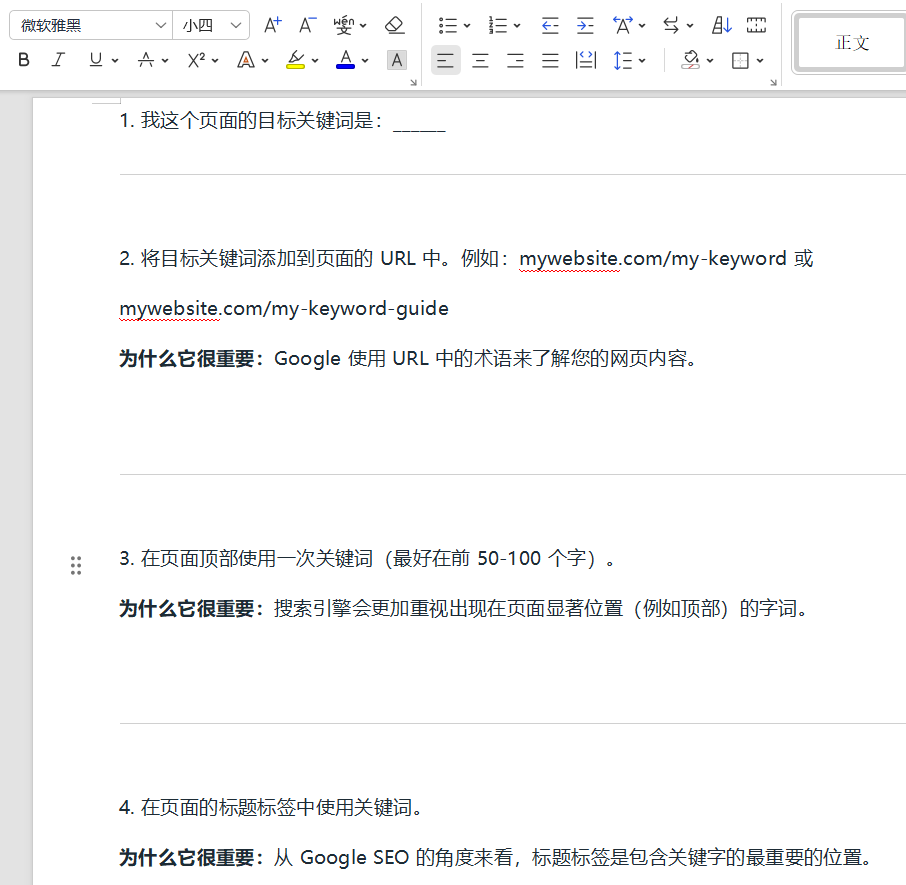Click the mywebsite.com/my-keyword-guide text
This screenshot has height=885, width=906.
pyautogui.click(x=284, y=308)
